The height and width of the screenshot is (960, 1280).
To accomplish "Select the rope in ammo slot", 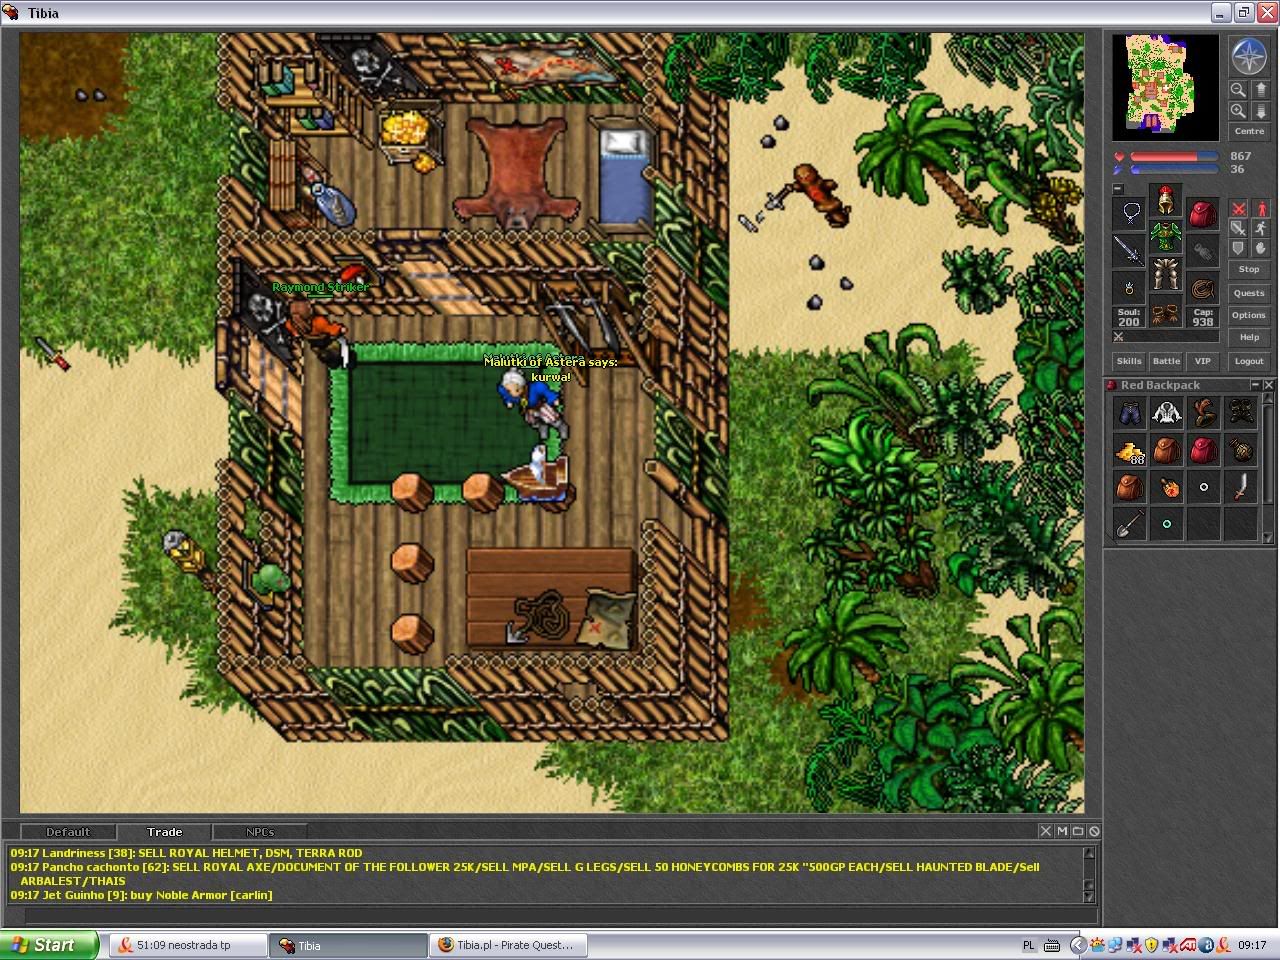I will point(1202,287).
